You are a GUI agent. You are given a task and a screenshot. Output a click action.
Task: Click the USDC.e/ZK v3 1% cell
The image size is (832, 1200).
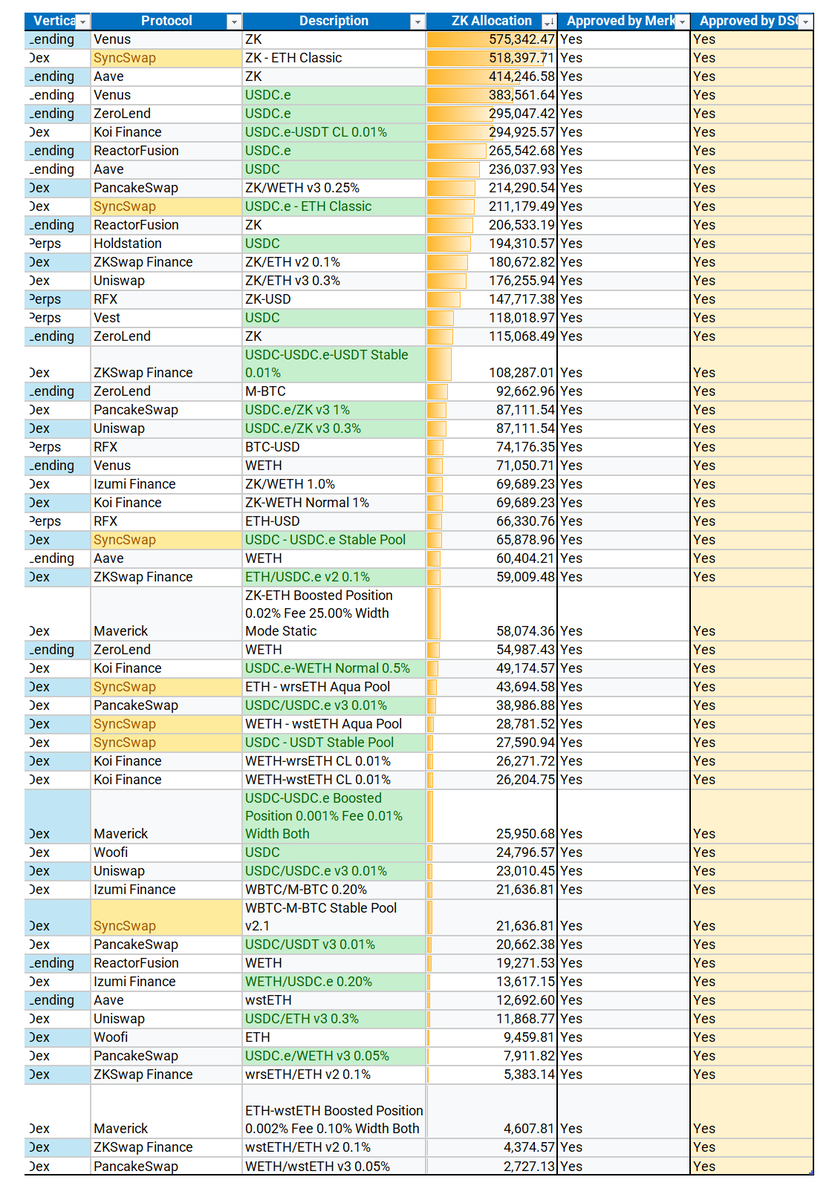tap(334, 410)
